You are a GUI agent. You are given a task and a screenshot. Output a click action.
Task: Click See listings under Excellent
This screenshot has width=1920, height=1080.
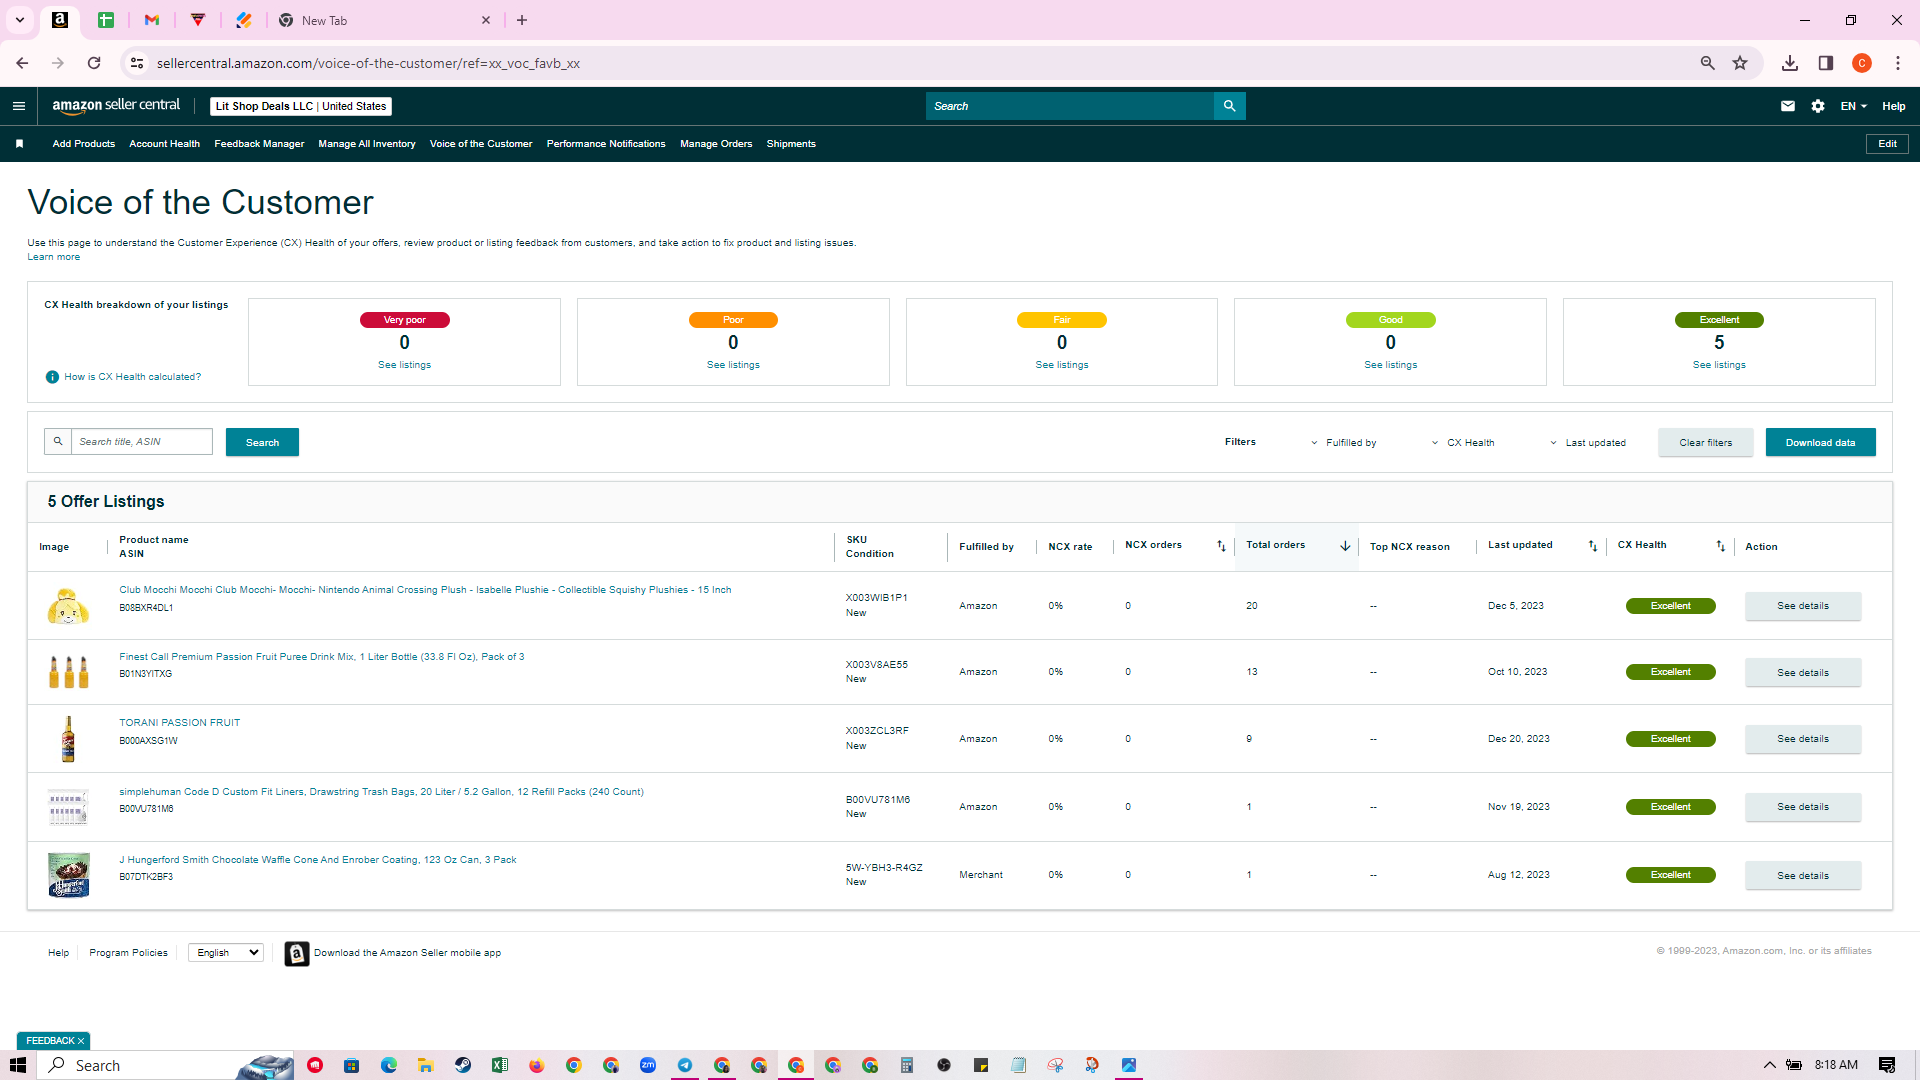[1719, 365]
